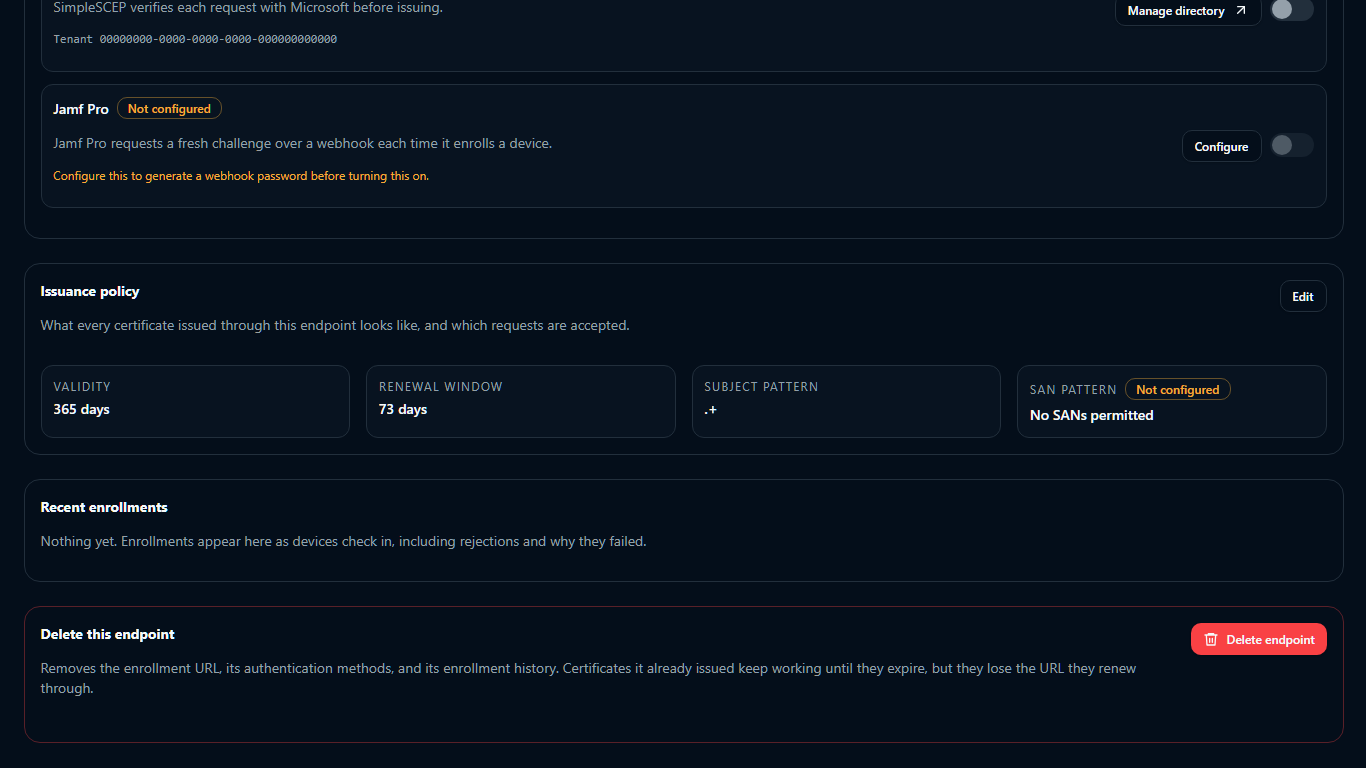
Task: Open Manage directory
Action: 1188,11
